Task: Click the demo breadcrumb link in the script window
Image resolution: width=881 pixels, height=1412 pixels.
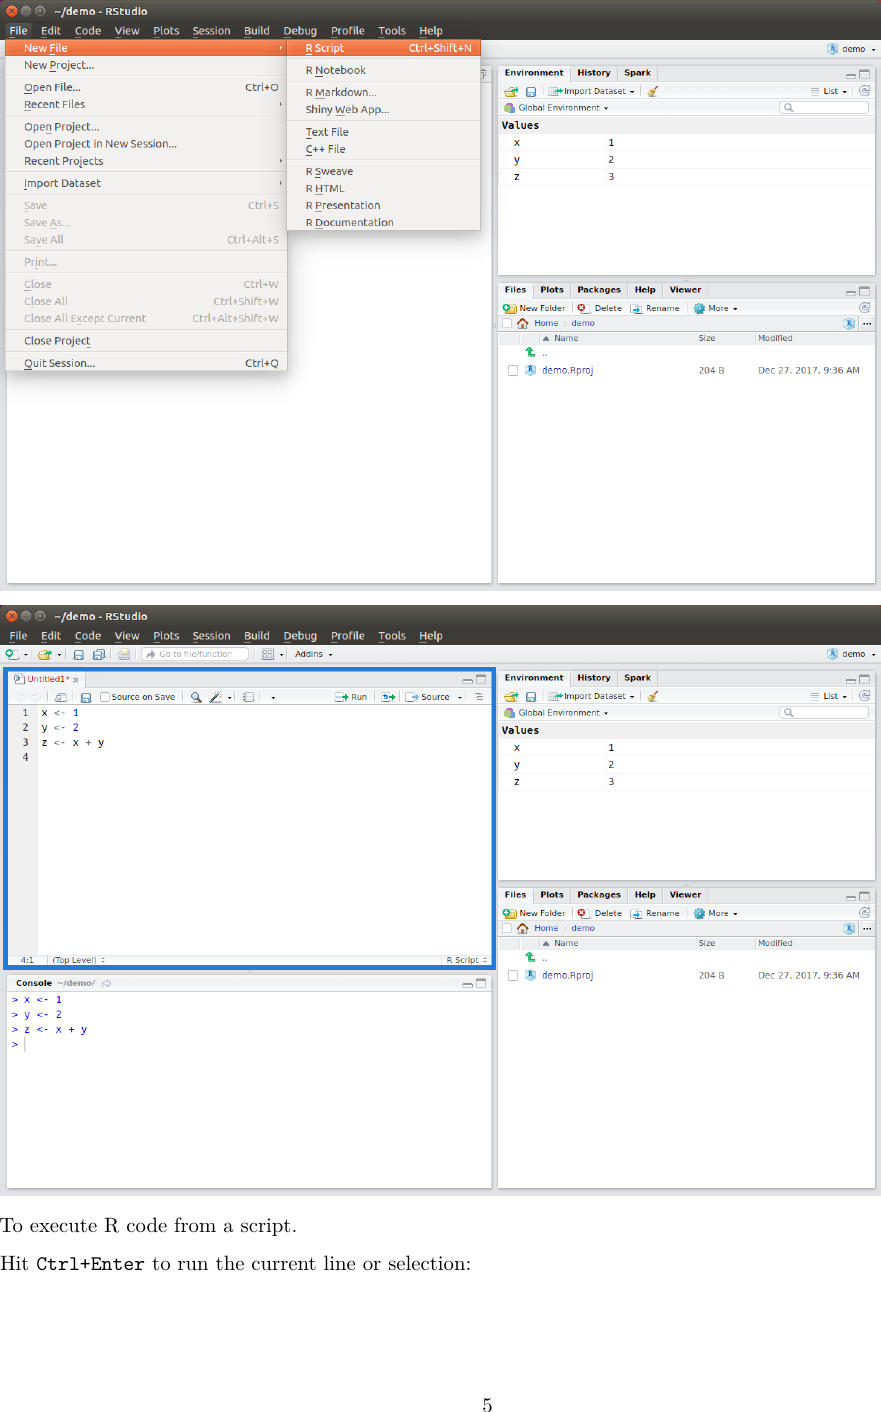Action: (x=583, y=928)
